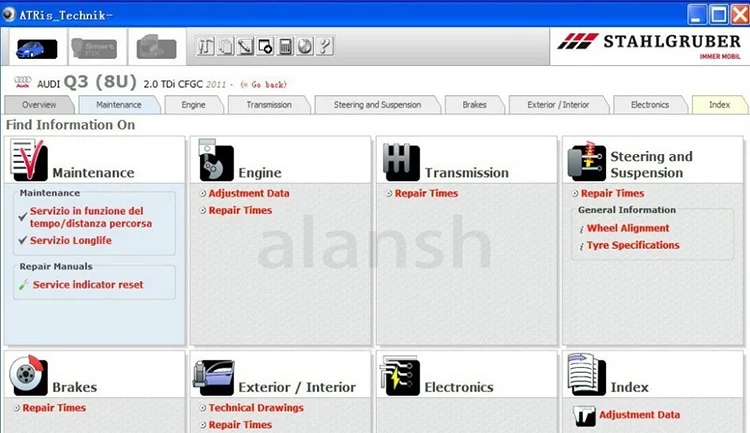Switch to the Index tab
The height and width of the screenshot is (433, 750).
(719, 105)
